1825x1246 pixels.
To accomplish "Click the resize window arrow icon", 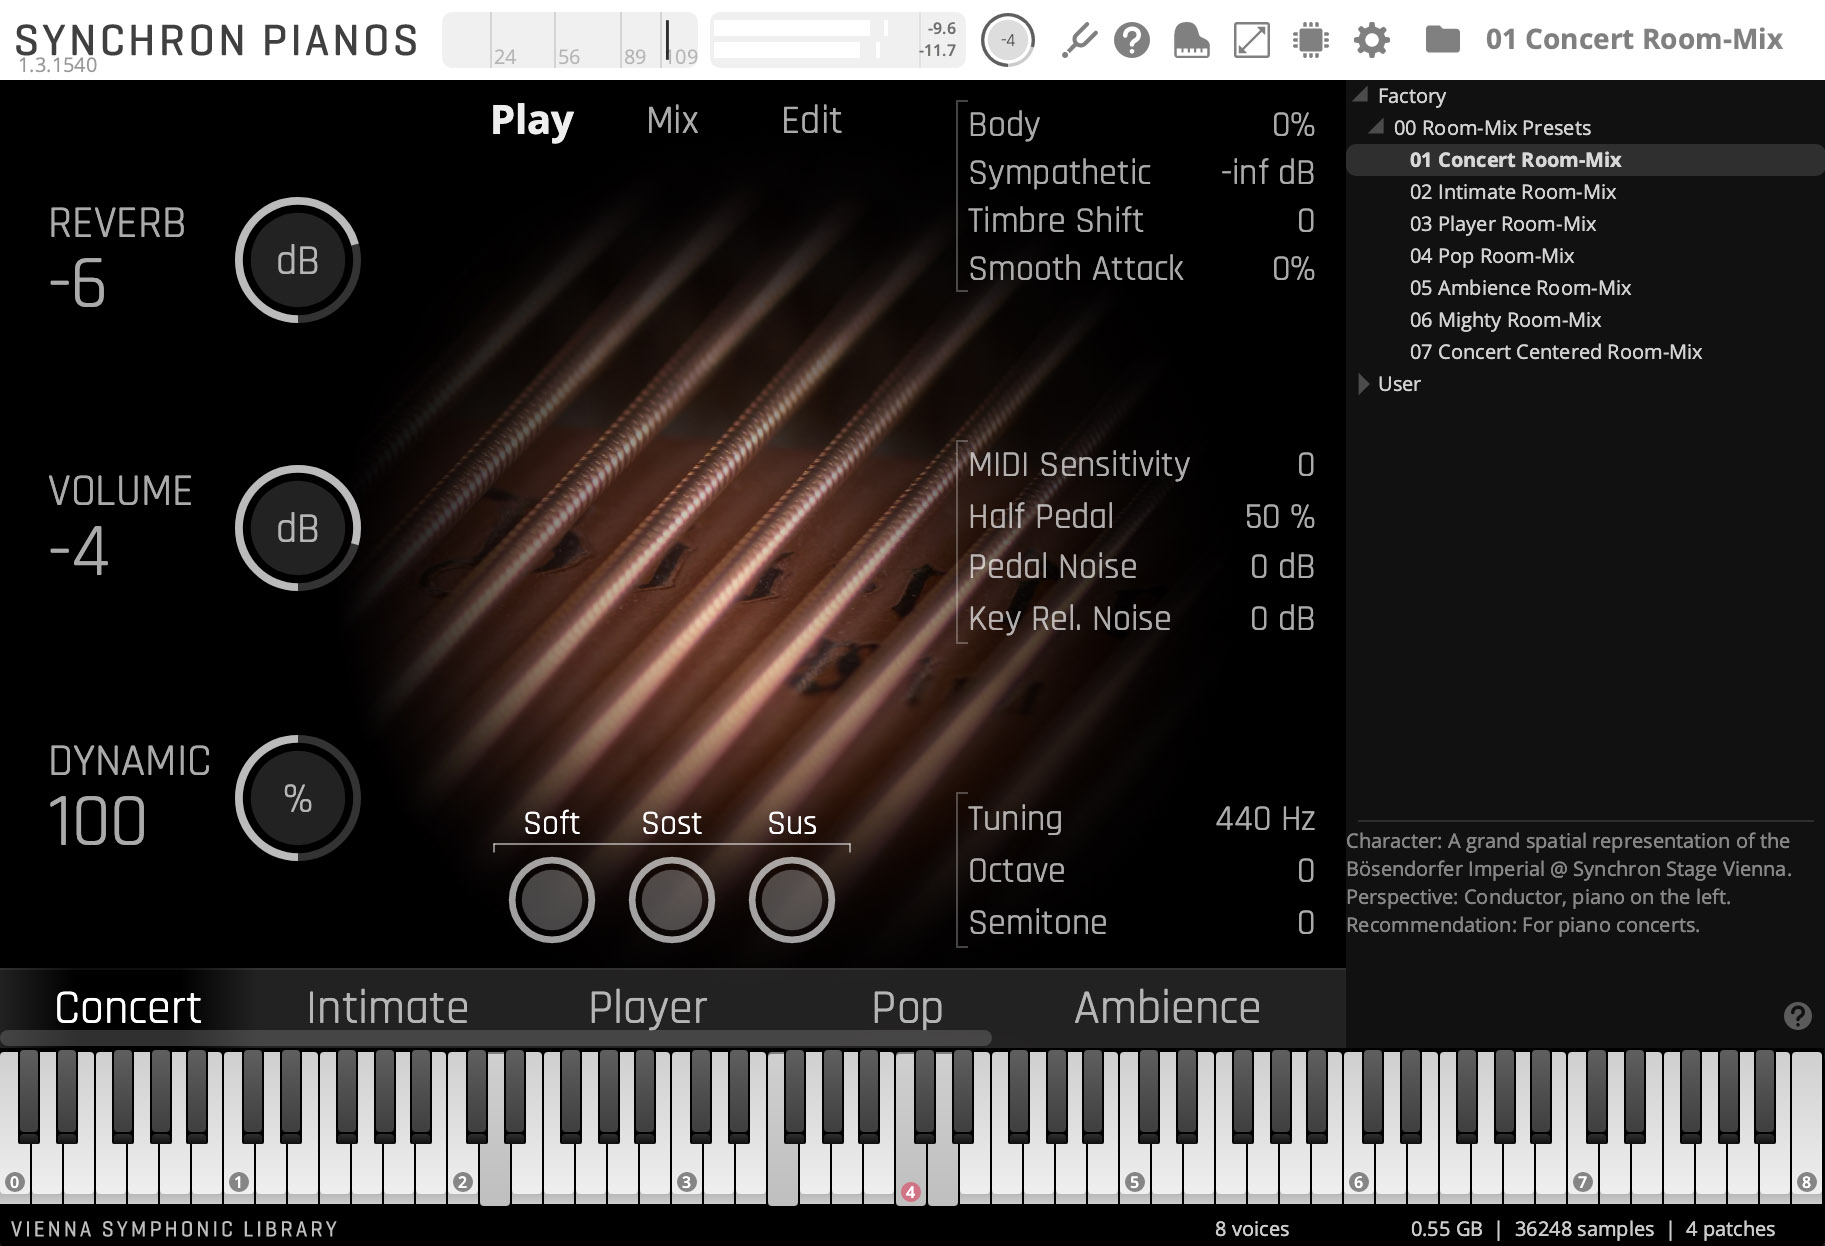I will (1251, 41).
